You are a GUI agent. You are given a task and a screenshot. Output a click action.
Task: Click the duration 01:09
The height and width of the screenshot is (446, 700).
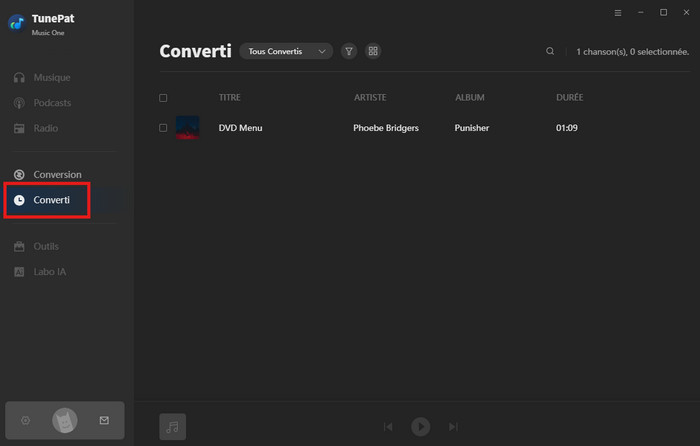pos(567,128)
